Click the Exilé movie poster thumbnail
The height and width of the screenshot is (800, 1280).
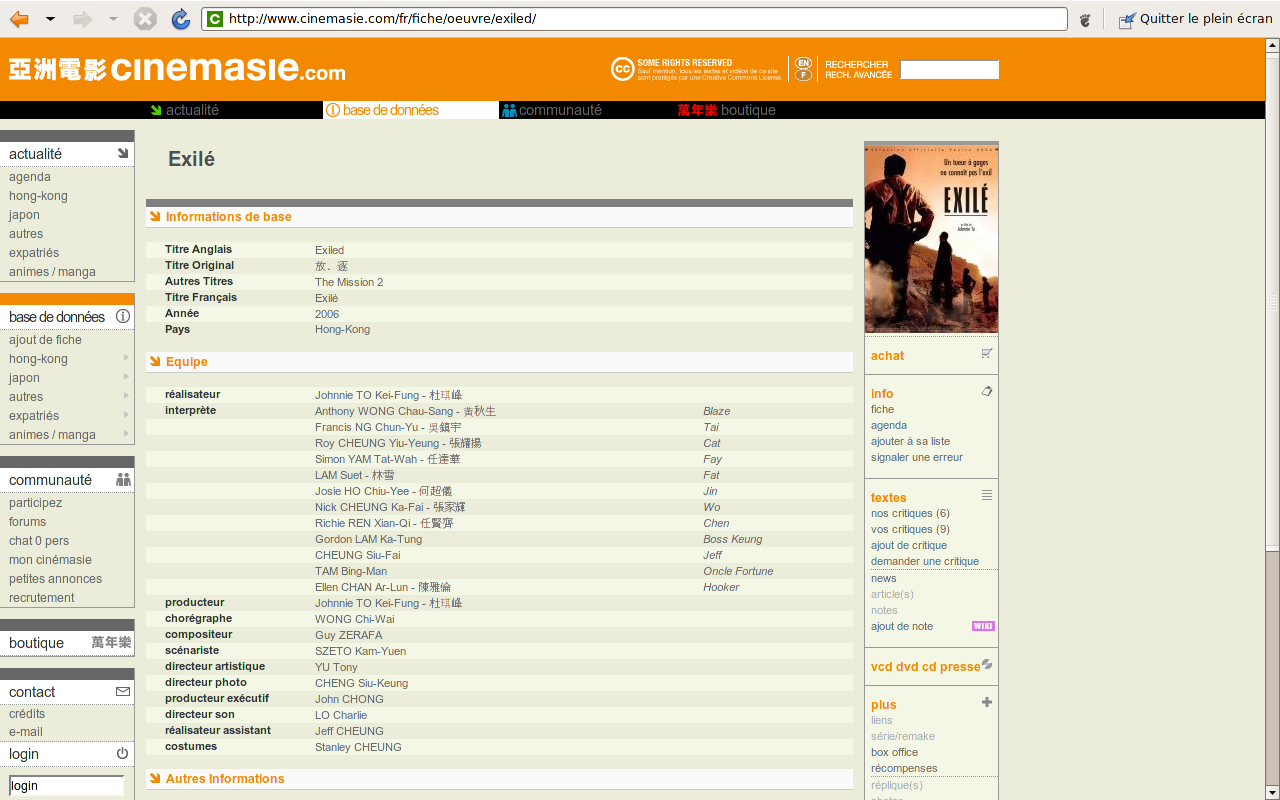click(931, 240)
